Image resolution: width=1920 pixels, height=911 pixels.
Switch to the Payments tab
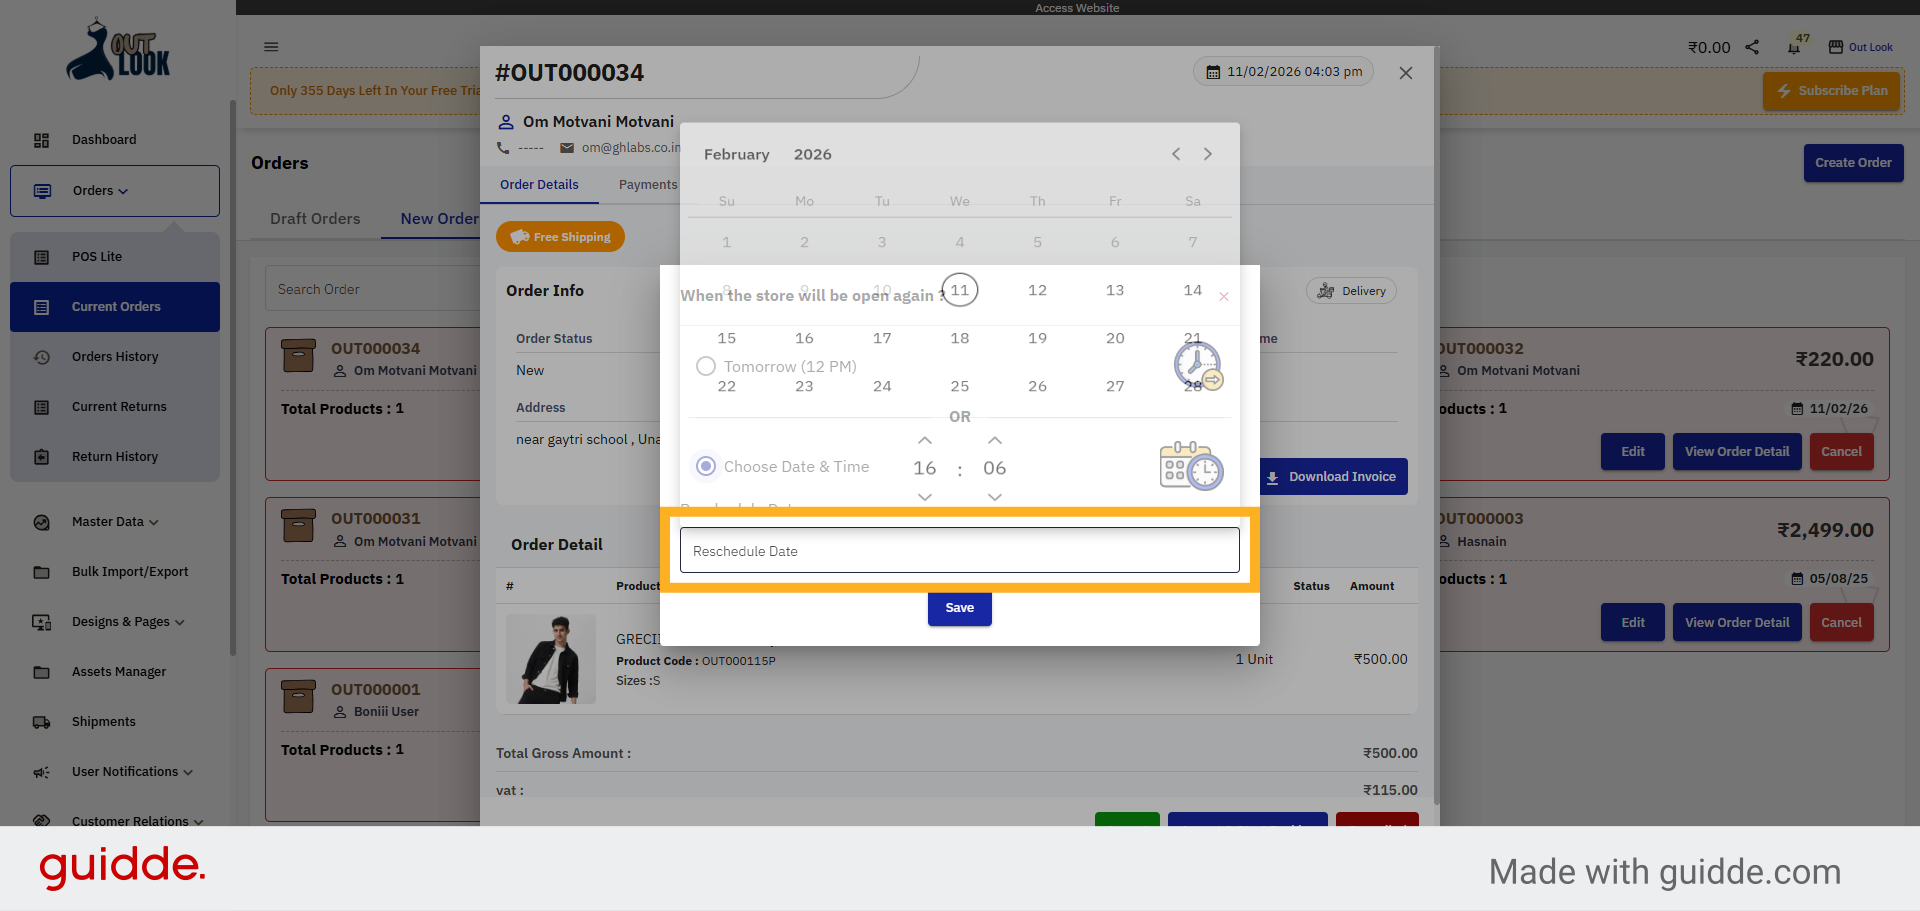[x=647, y=184]
